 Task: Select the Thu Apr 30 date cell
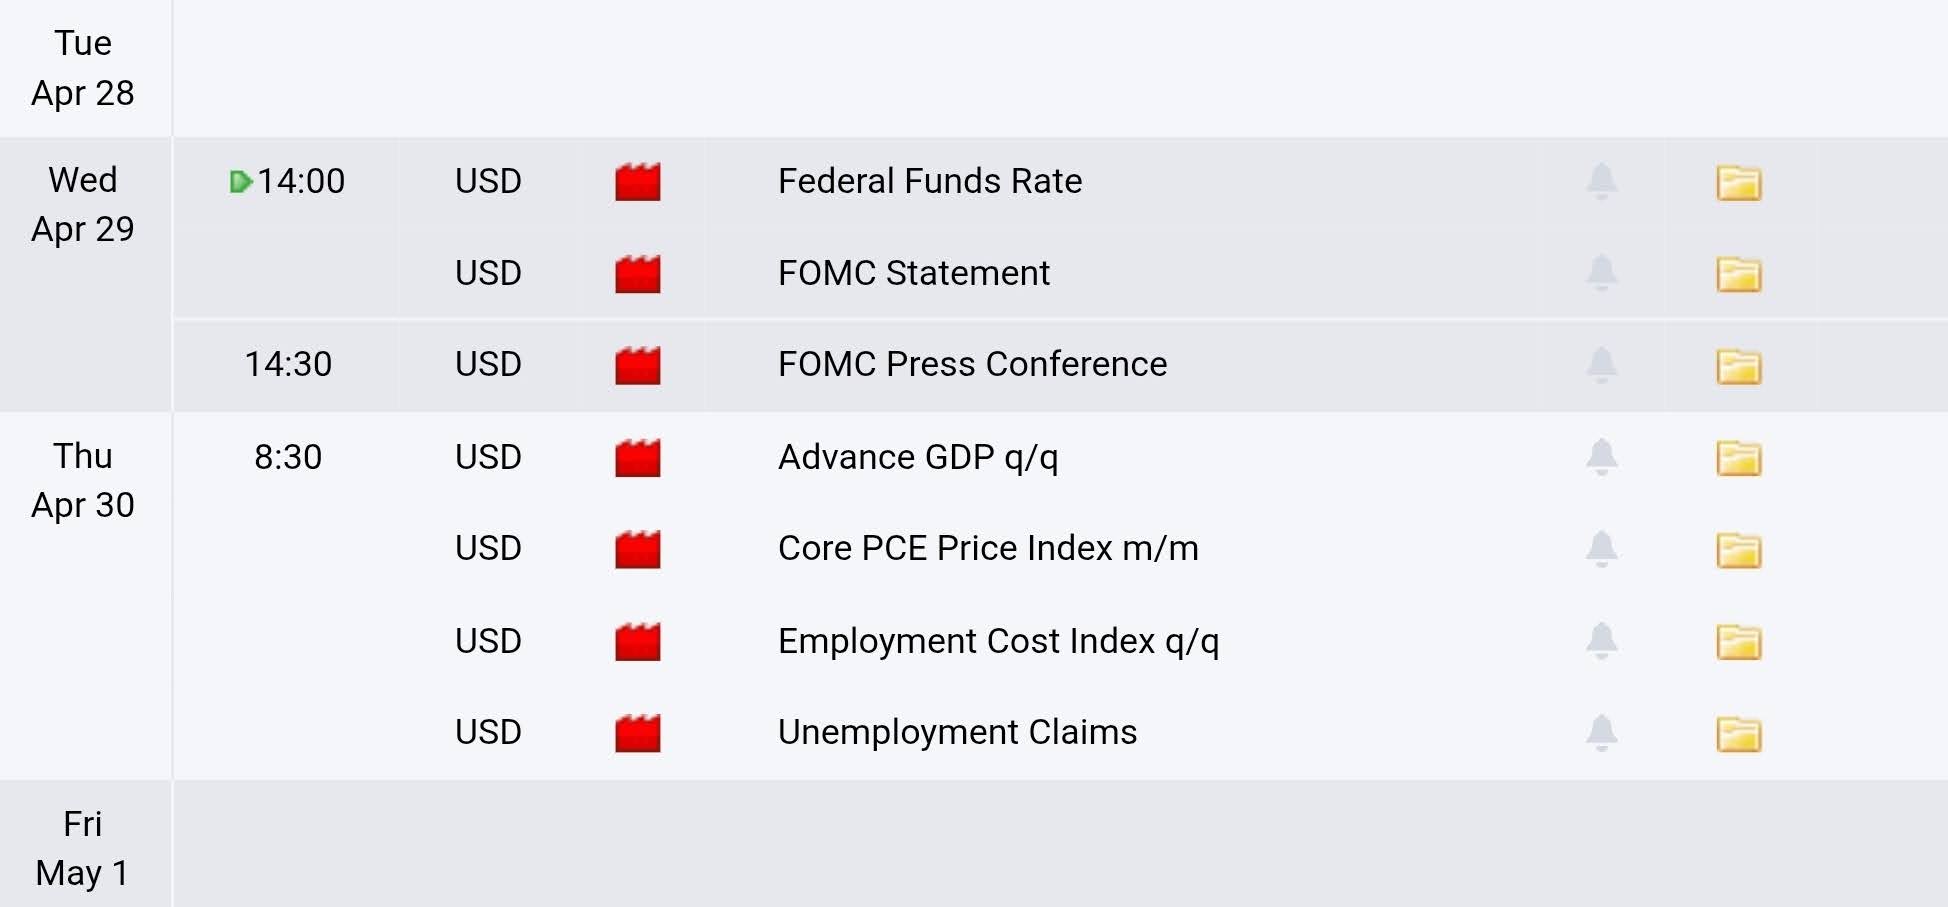tap(83, 481)
